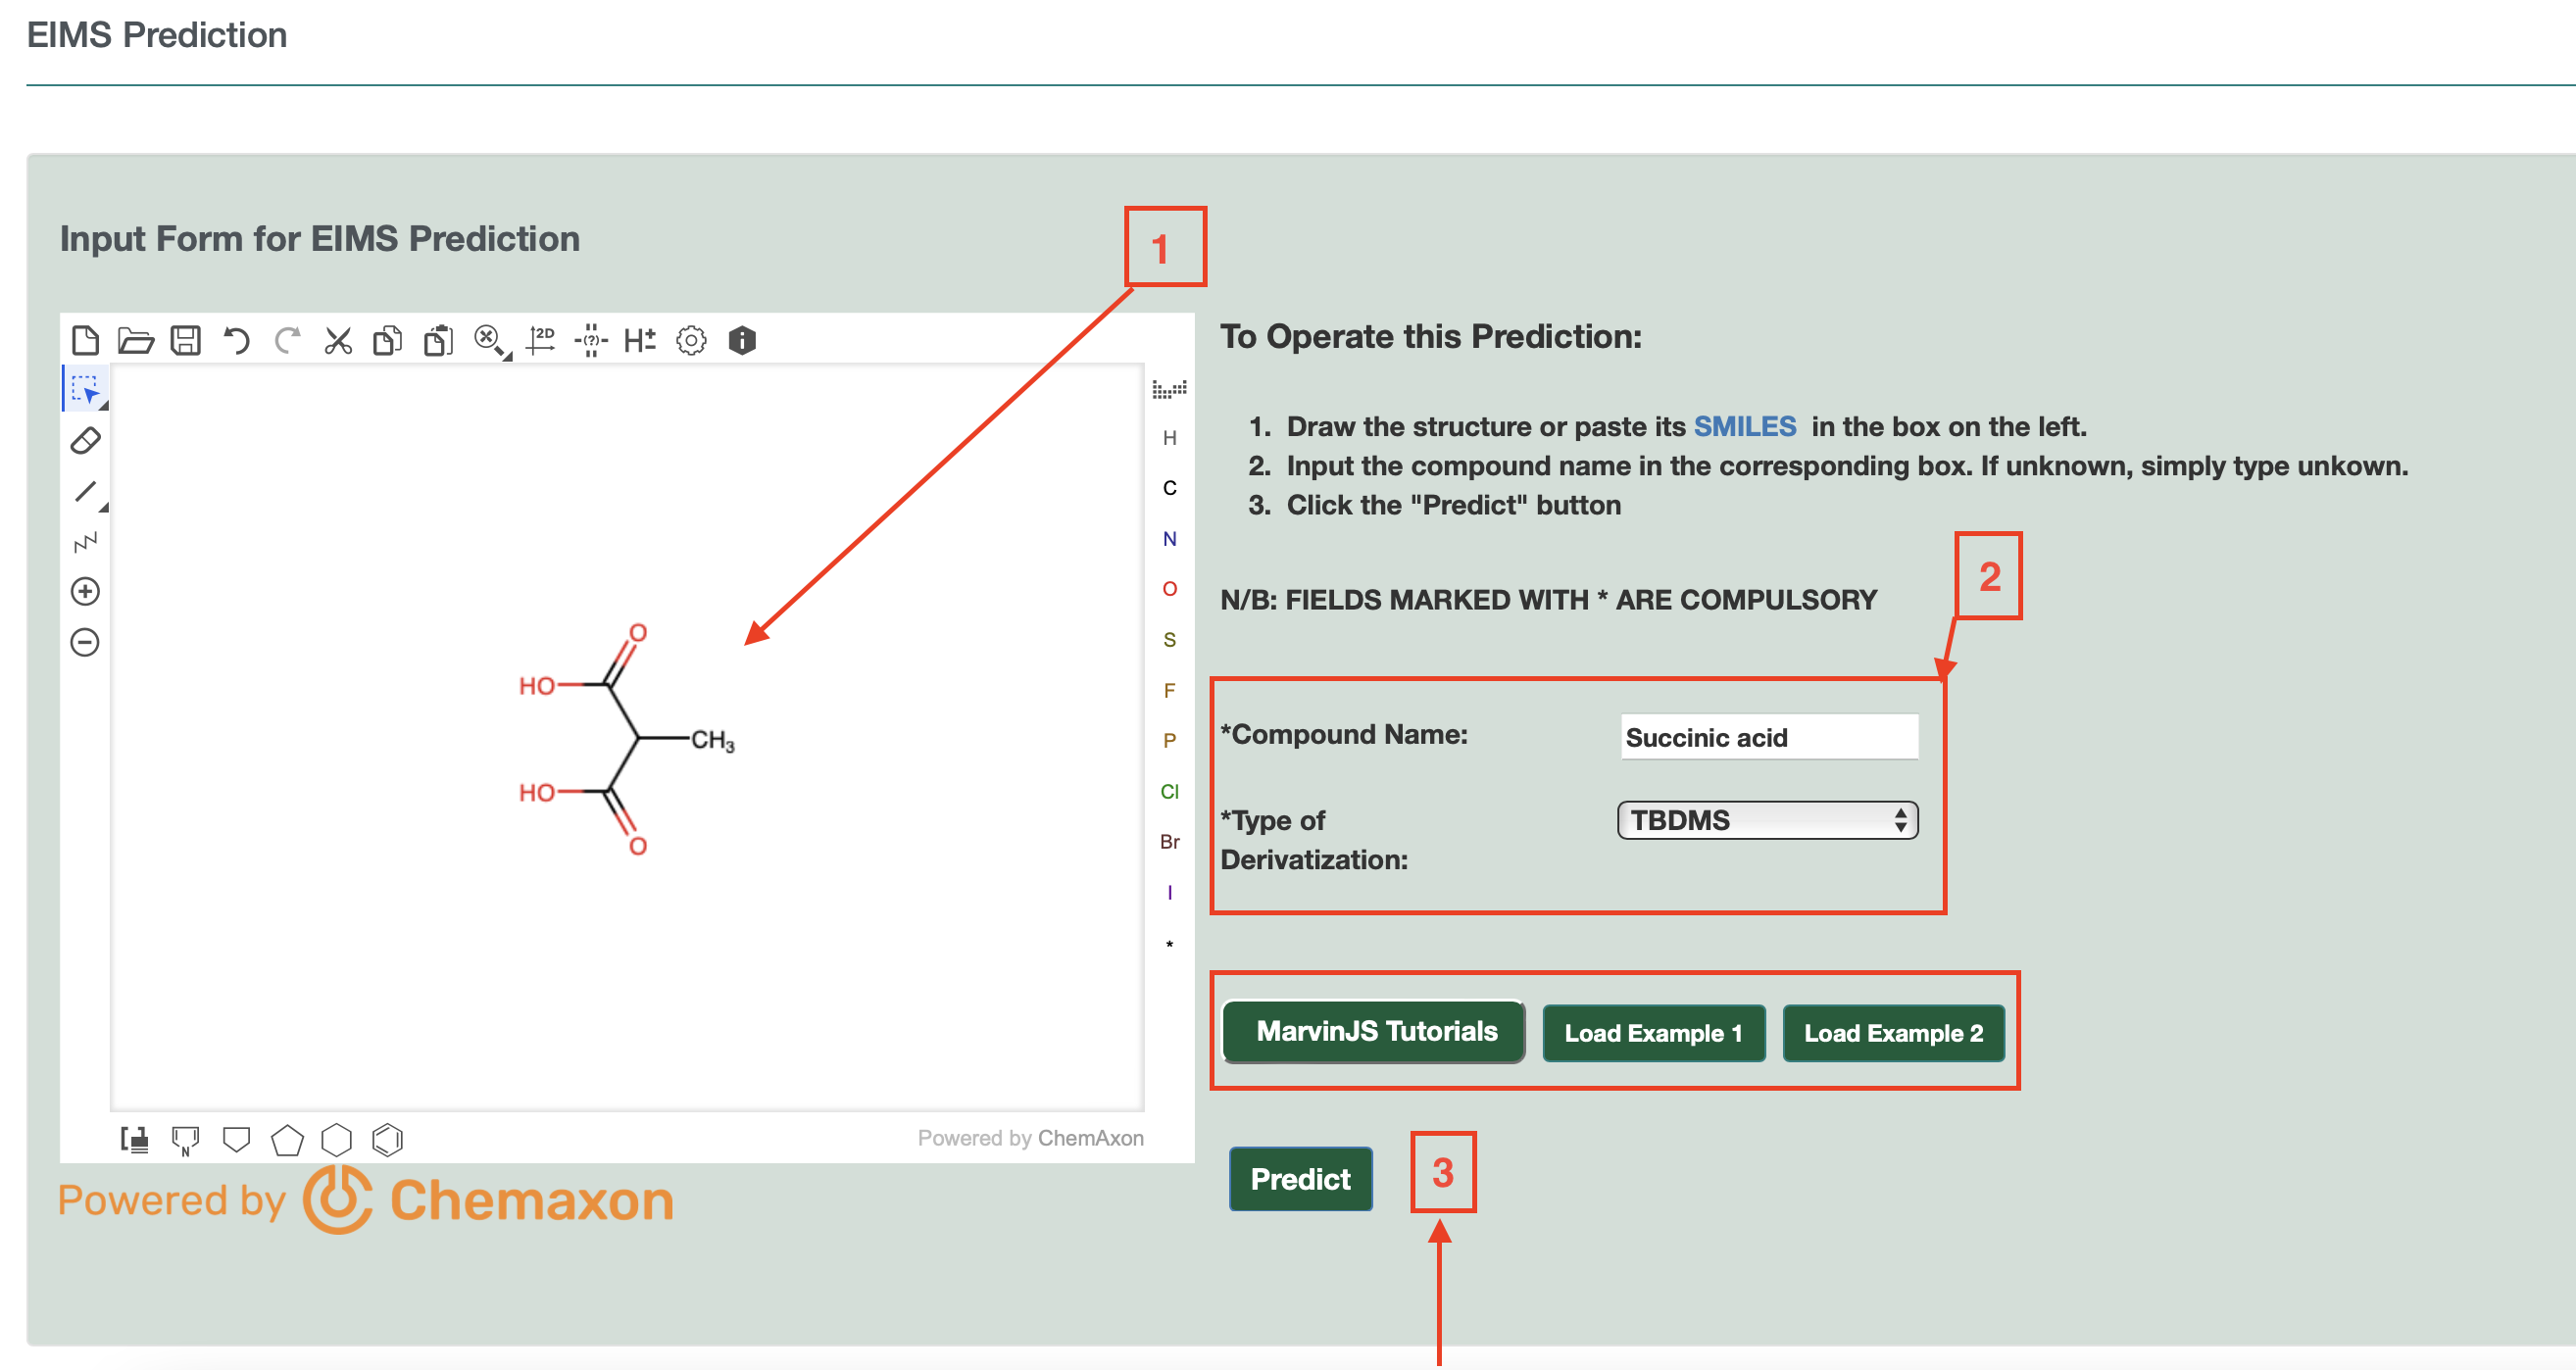This screenshot has height=1370, width=2576.
Task: Open the Type of Derivatization dropdown
Action: tap(1766, 820)
